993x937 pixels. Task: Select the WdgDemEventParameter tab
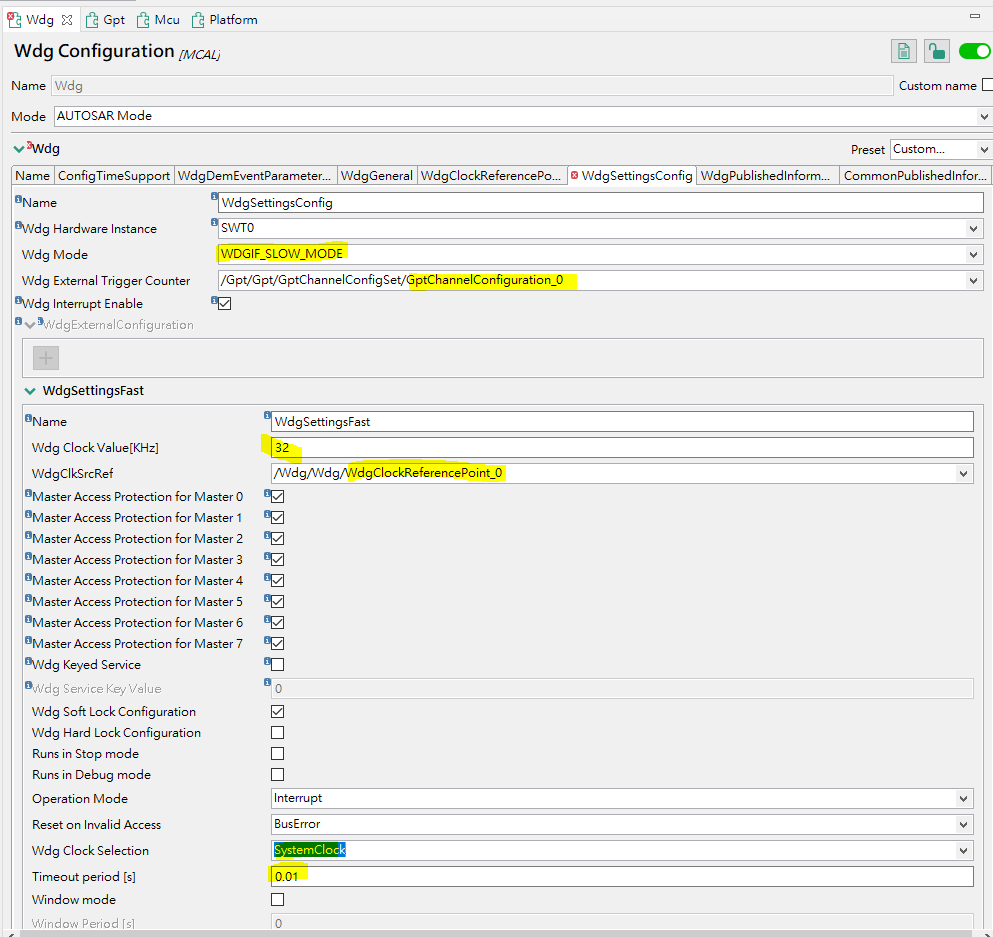coord(254,176)
